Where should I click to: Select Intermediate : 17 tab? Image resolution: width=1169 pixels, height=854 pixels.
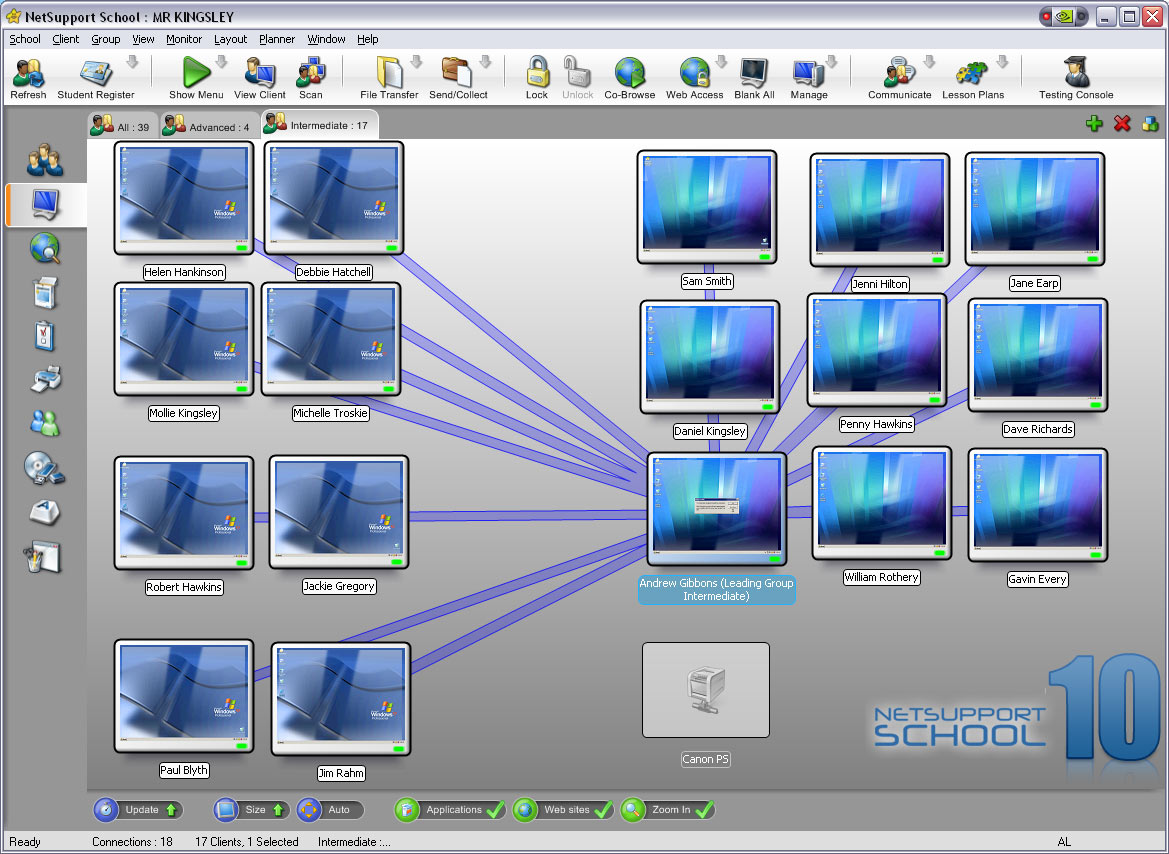point(319,125)
